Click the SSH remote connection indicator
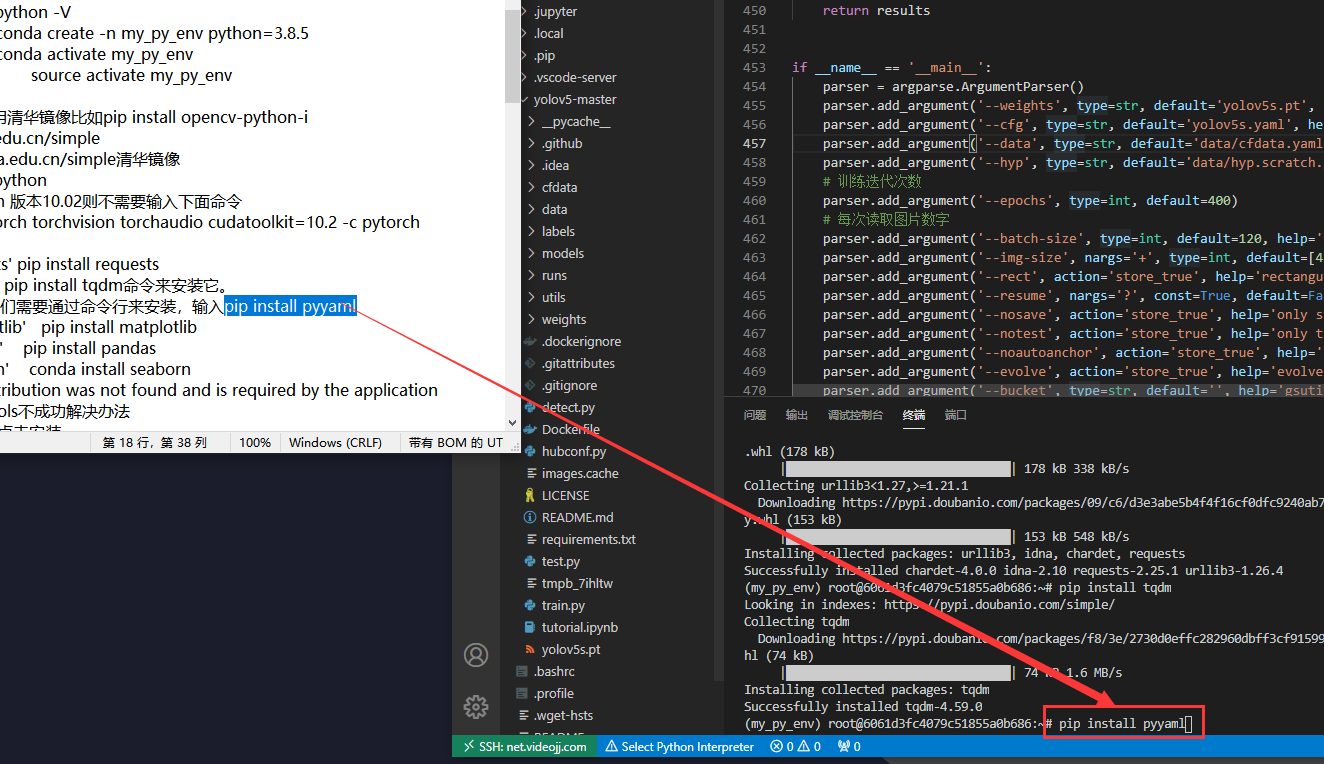Screen dimensions: 1324x764 (x=524, y=746)
